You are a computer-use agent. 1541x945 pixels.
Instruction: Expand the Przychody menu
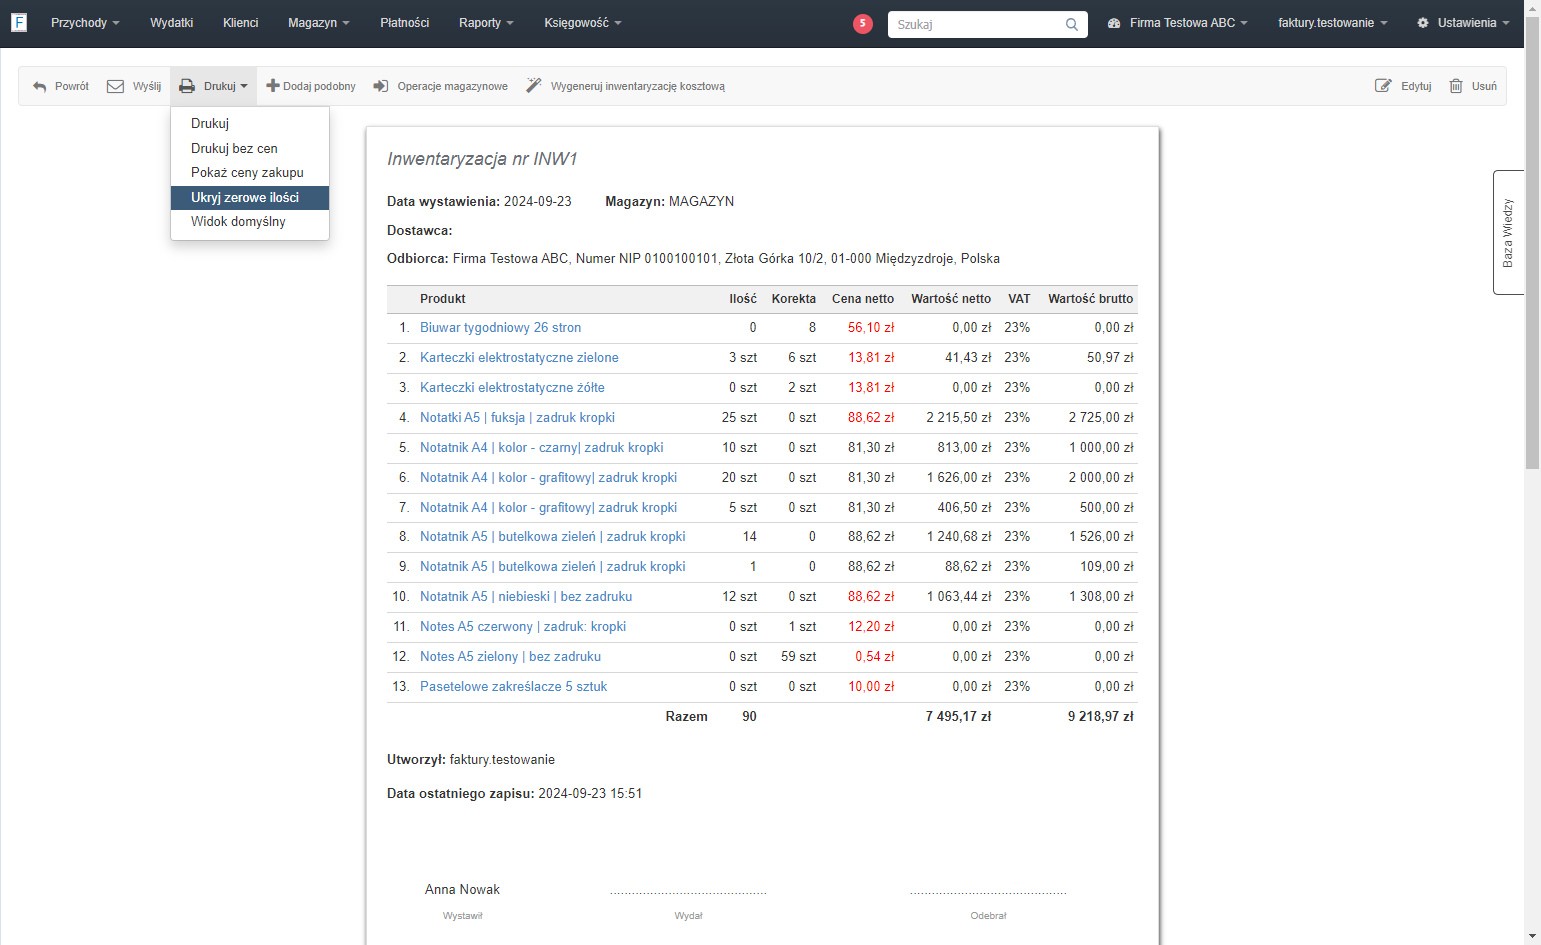tap(85, 23)
